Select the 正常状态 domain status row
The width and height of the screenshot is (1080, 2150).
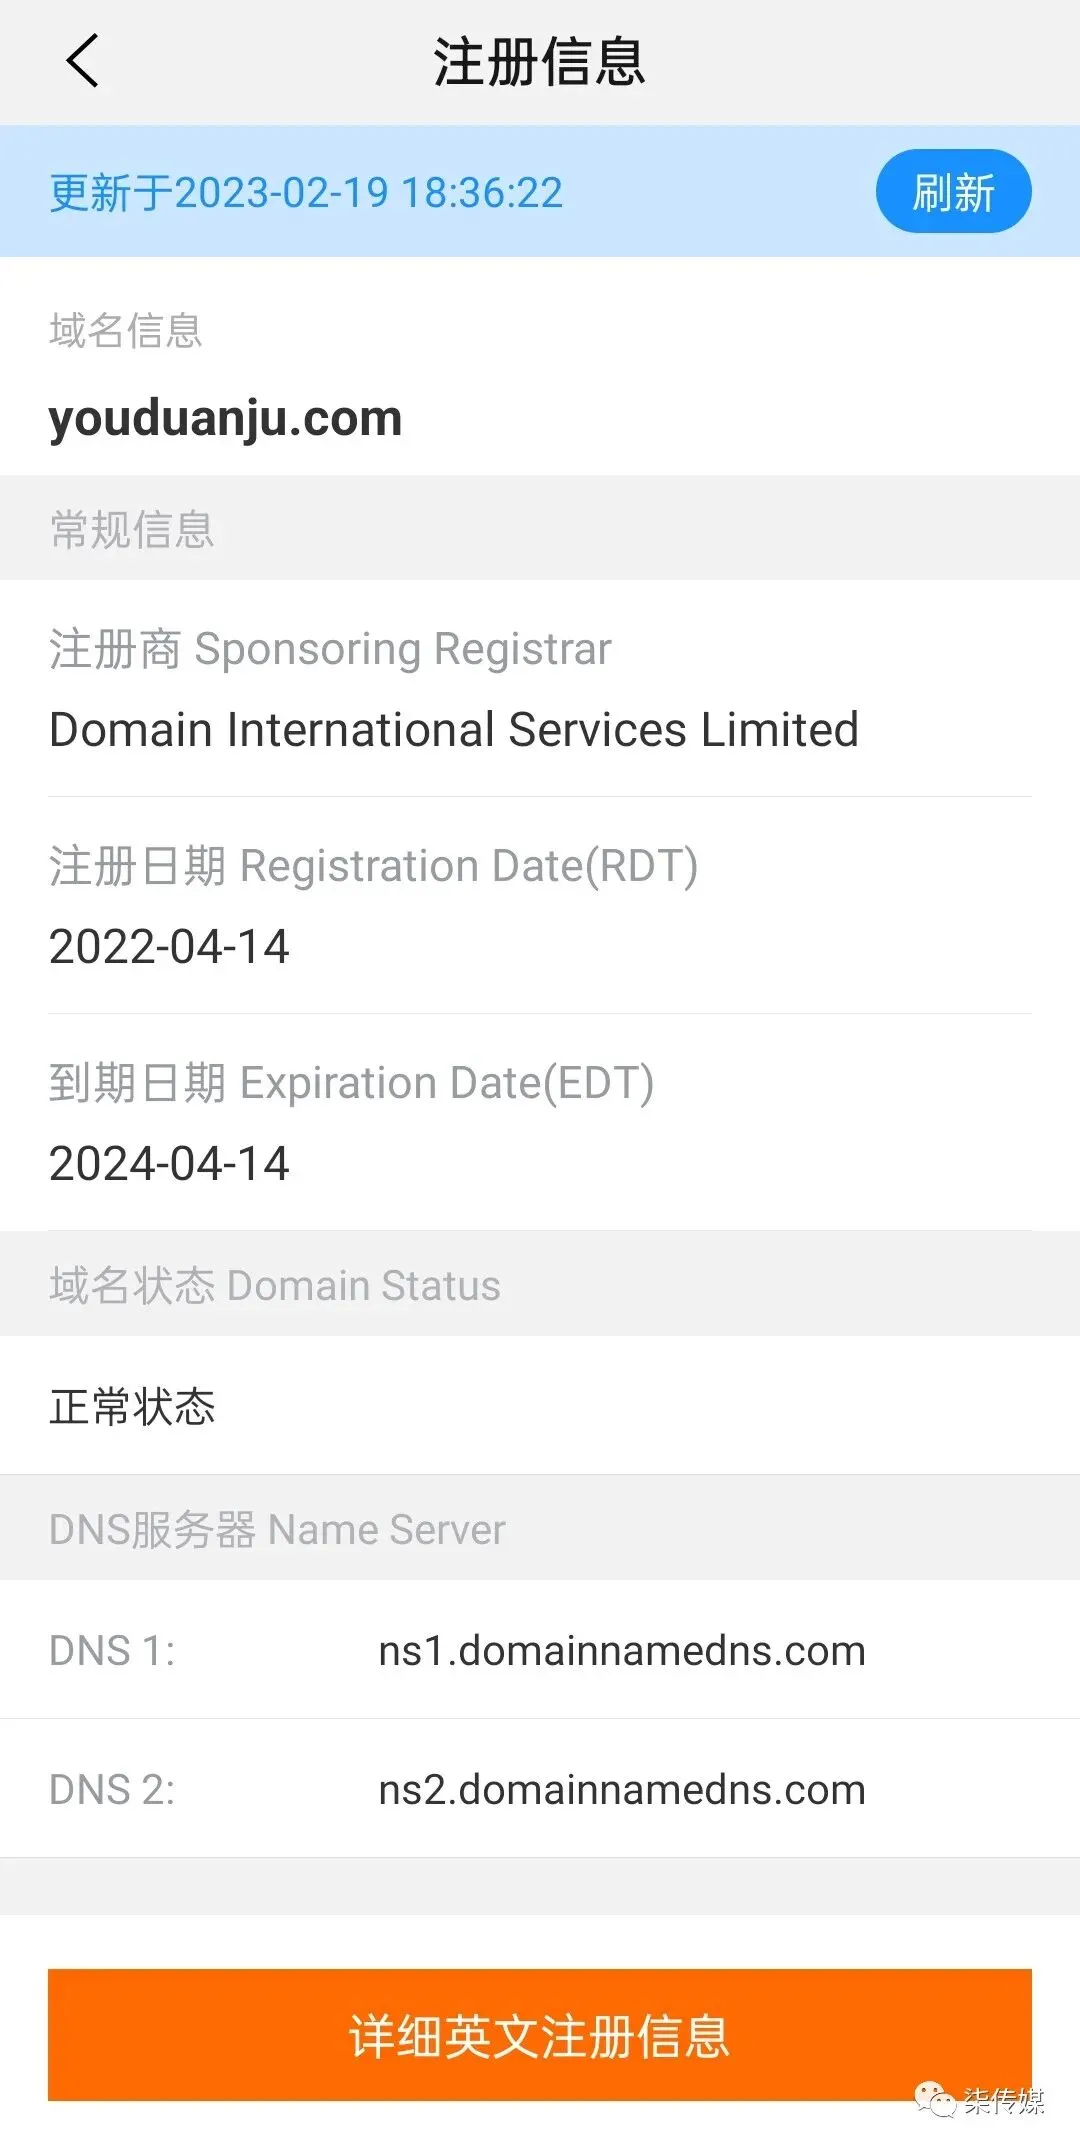pyautogui.click(x=540, y=1405)
